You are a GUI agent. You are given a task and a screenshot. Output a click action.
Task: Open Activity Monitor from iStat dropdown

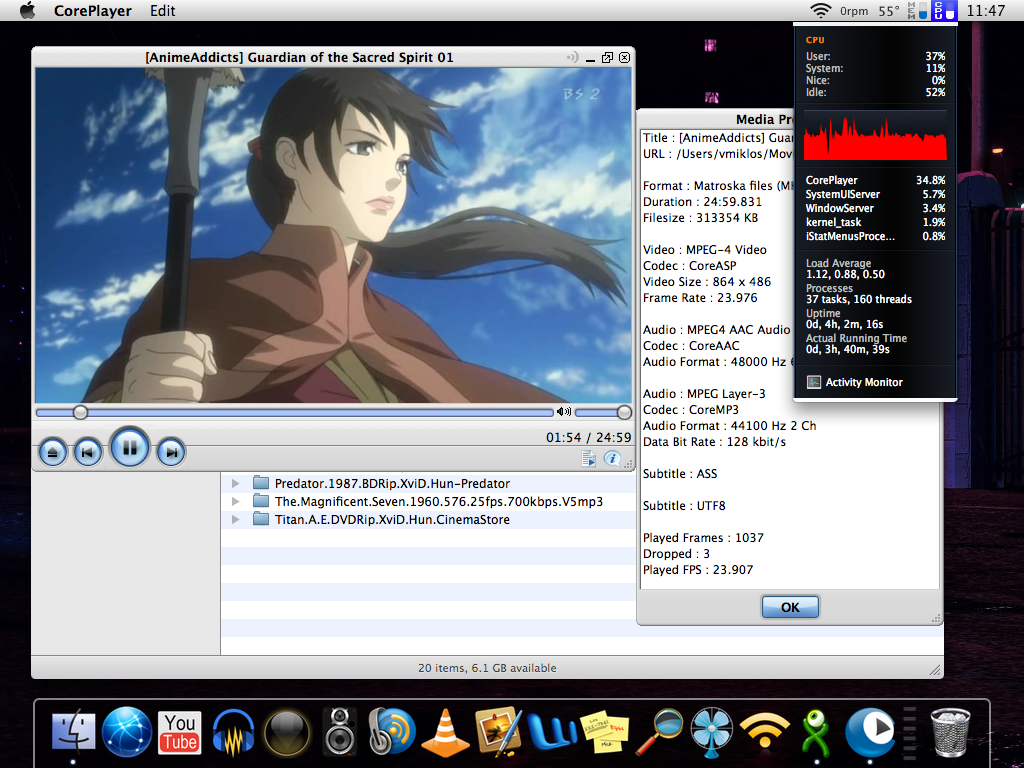point(855,383)
